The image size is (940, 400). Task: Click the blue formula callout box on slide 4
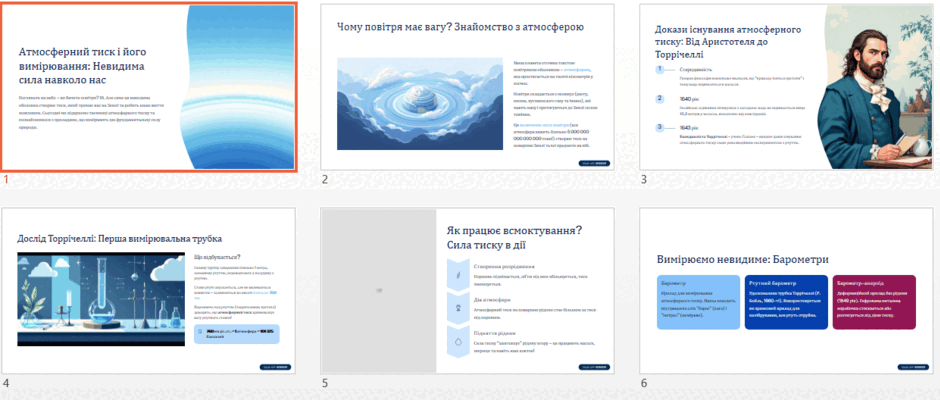[237, 334]
